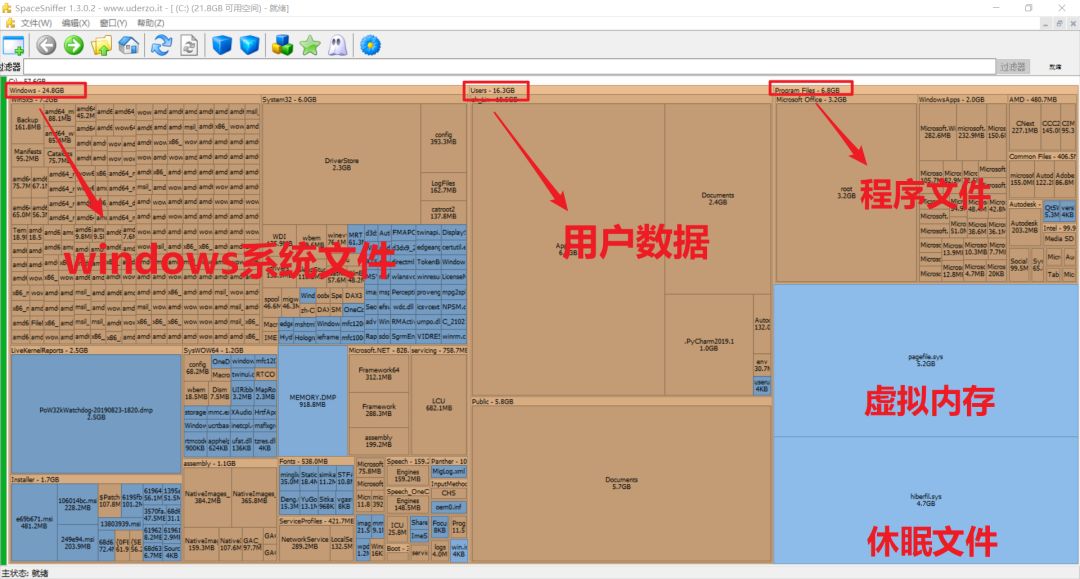The image size is (1080, 579).
Task: Select the PoW32kWatchdog dmp 2.5GB block
Action: click(96, 413)
